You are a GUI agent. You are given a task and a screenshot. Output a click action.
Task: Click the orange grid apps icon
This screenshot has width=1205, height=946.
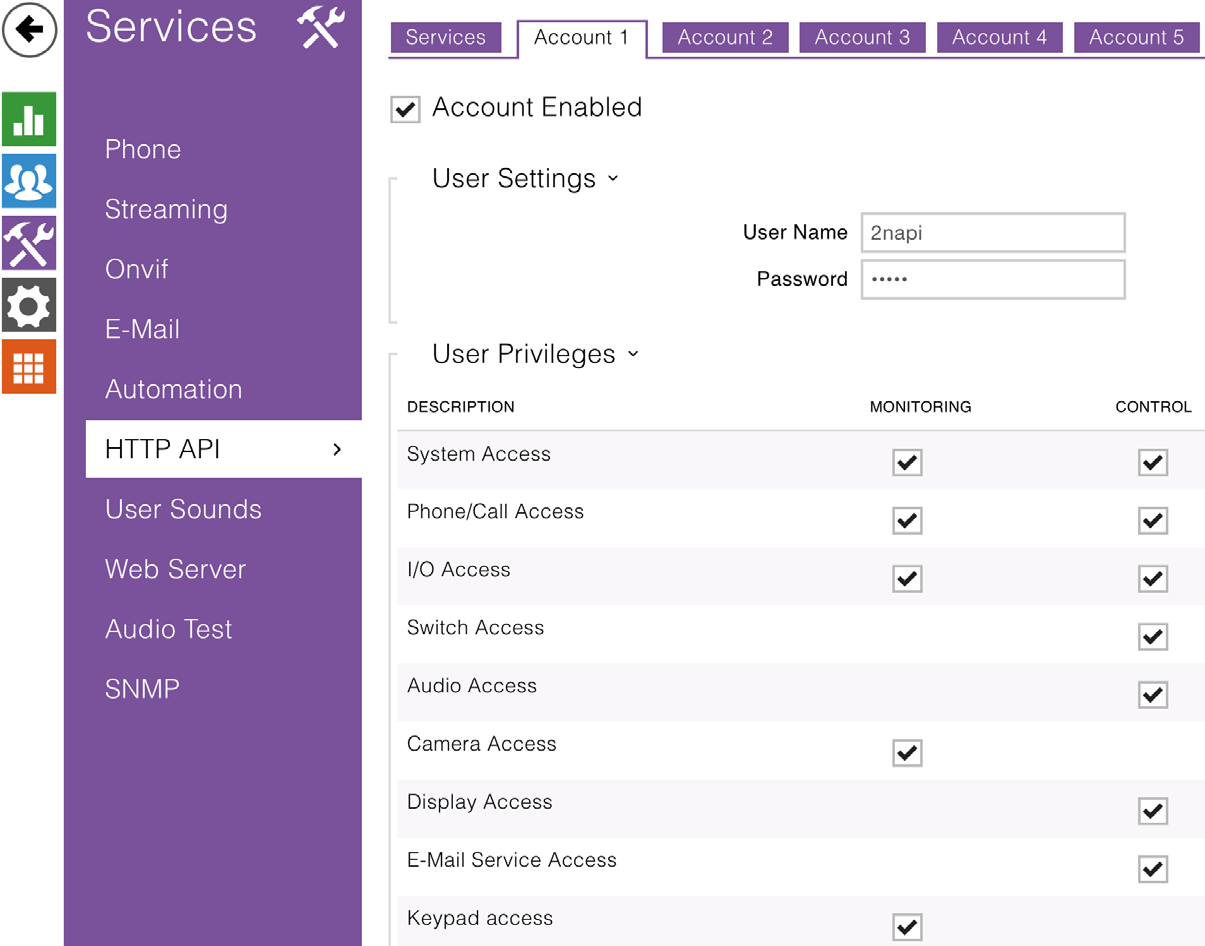tap(29, 367)
